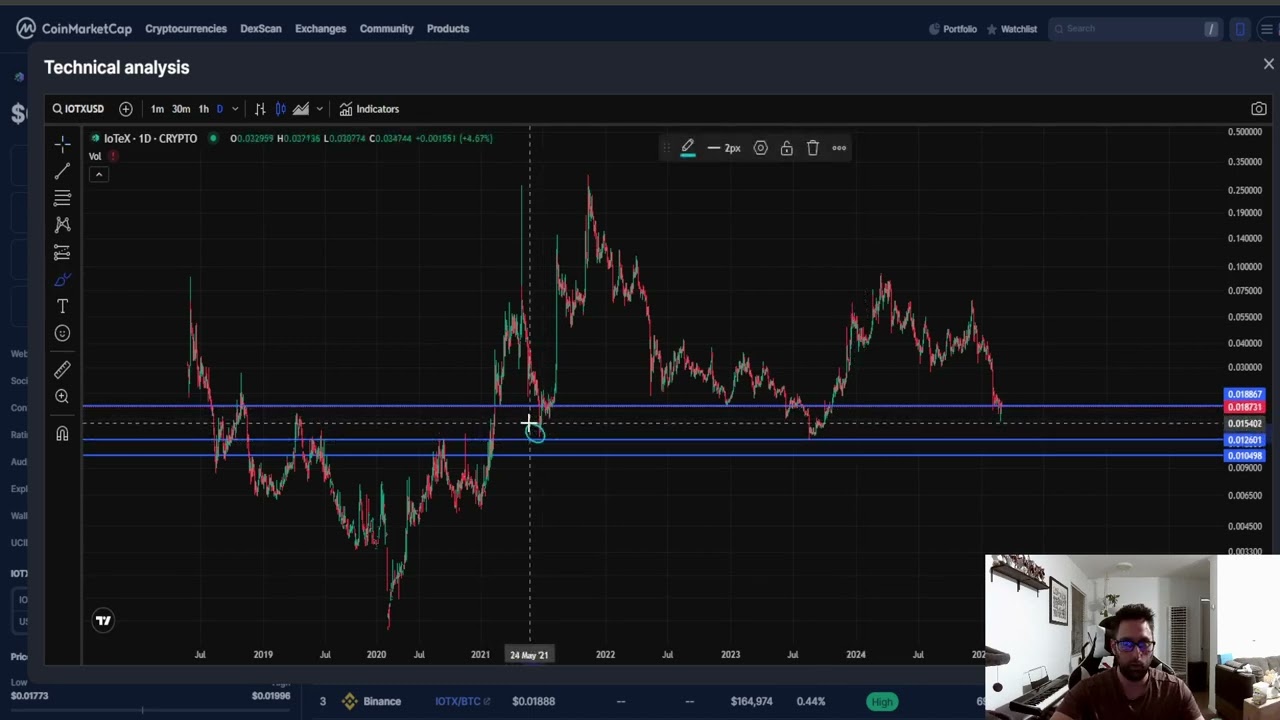The image size is (1280, 720).
Task: Expand the time interval dropdown
Action: point(235,109)
